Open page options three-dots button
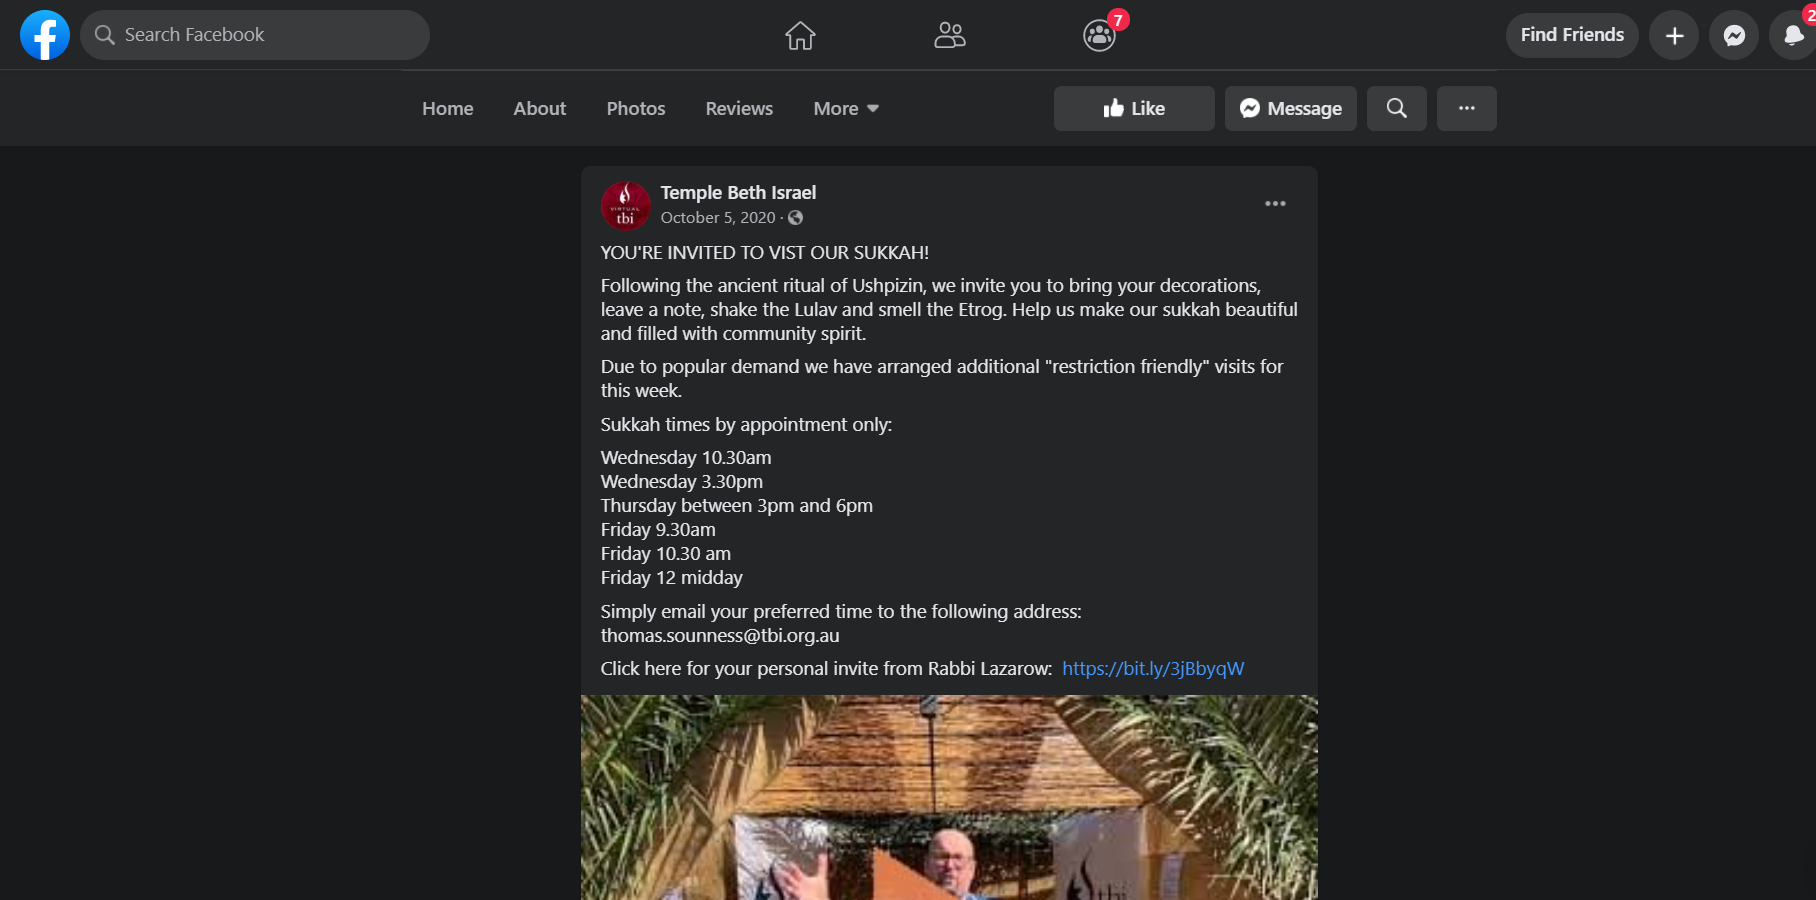Image resolution: width=1816 pixels, height=900 pixels. tap(1466, 108)
